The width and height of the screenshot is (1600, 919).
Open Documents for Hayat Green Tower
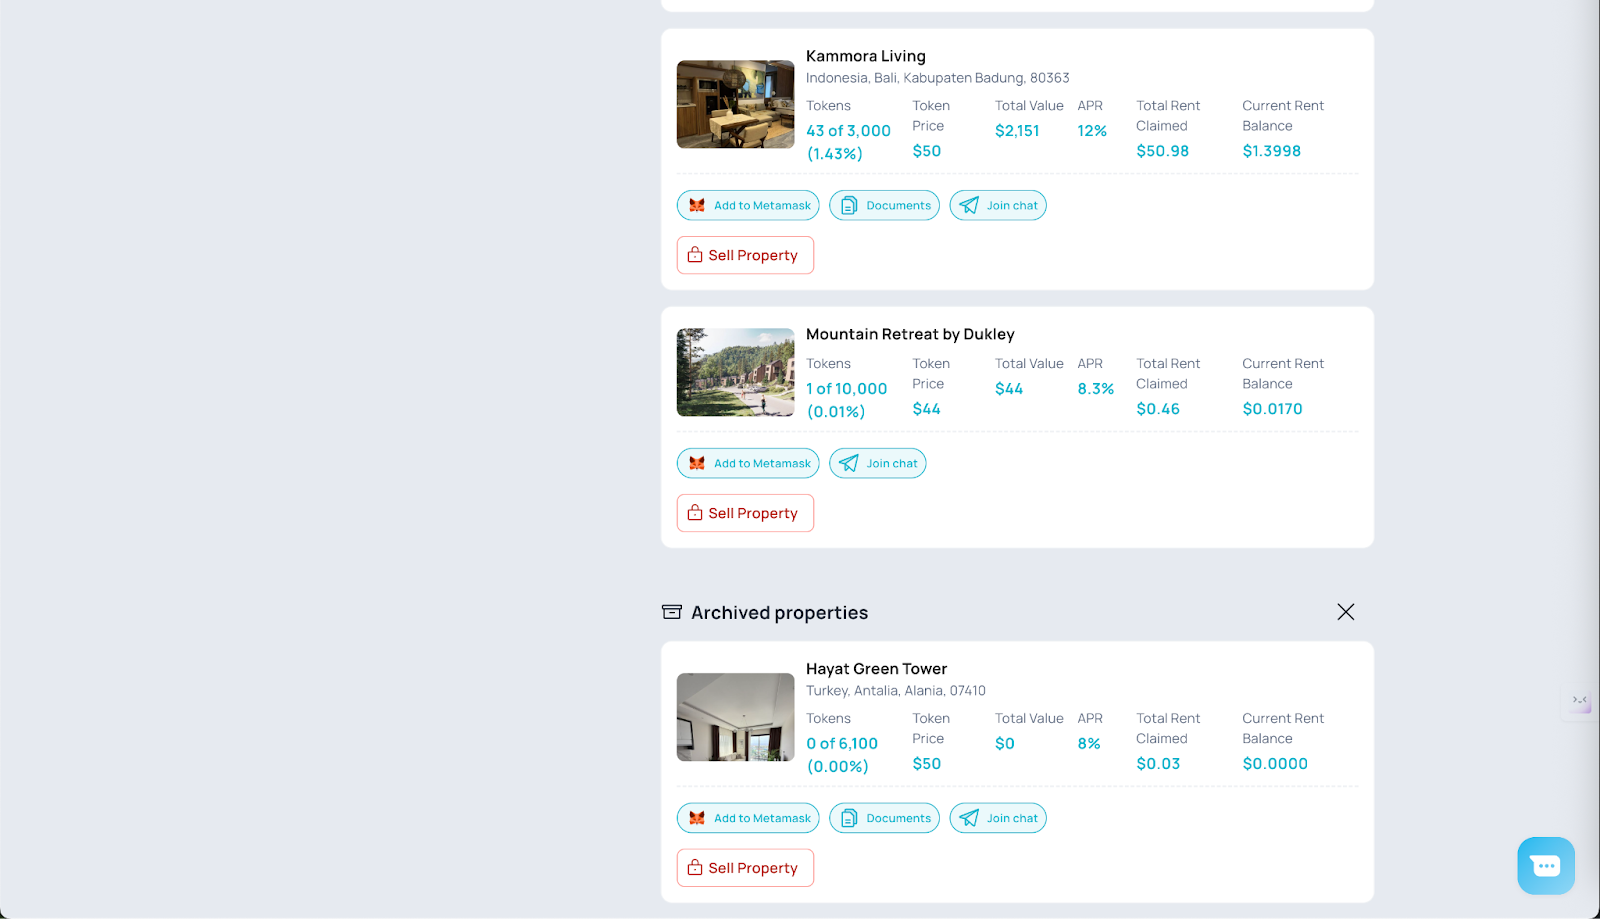click(x=884, y=818)
